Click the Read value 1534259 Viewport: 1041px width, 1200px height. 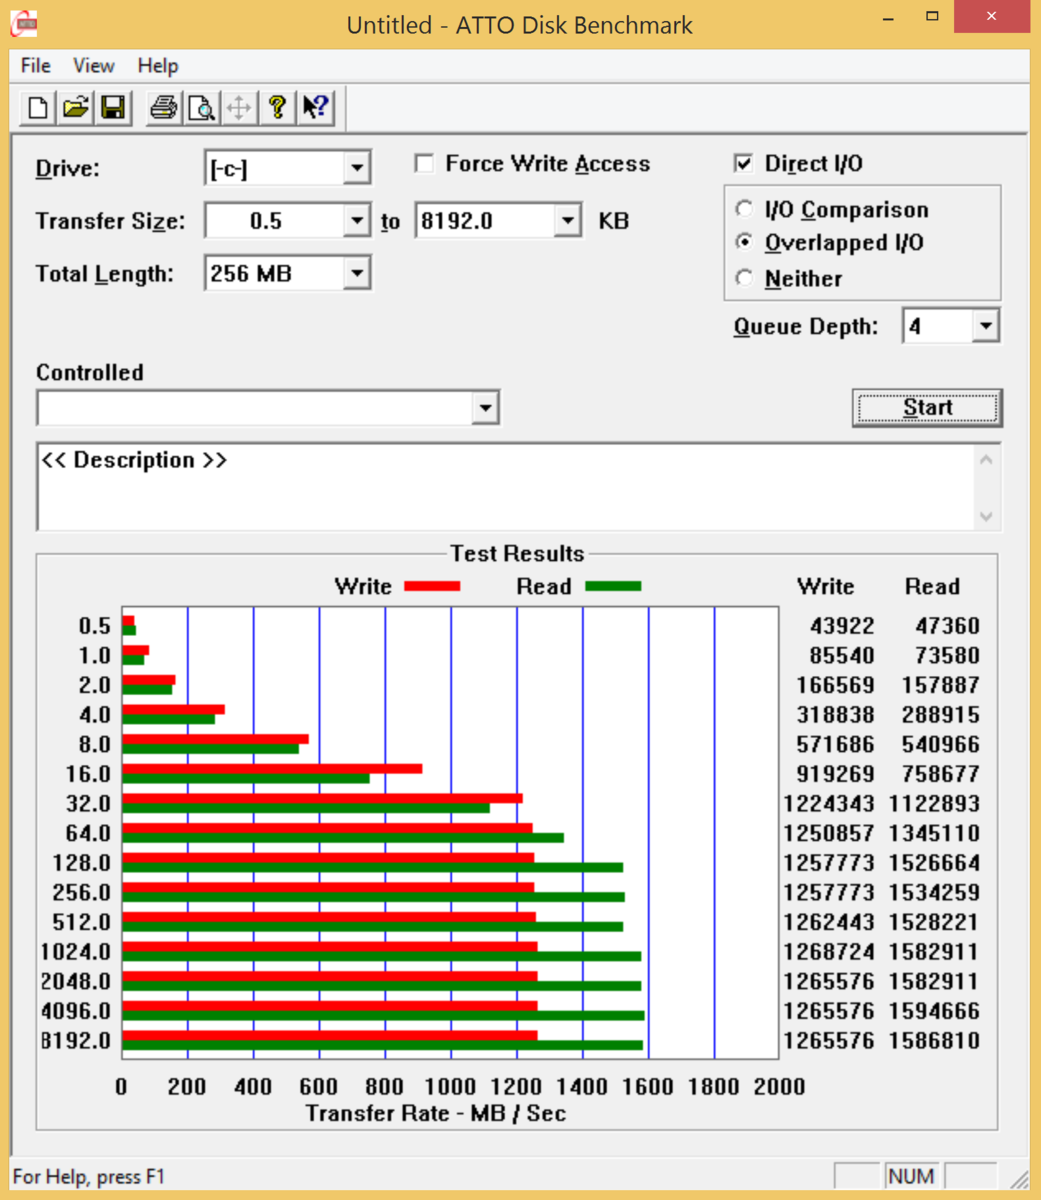934,893
